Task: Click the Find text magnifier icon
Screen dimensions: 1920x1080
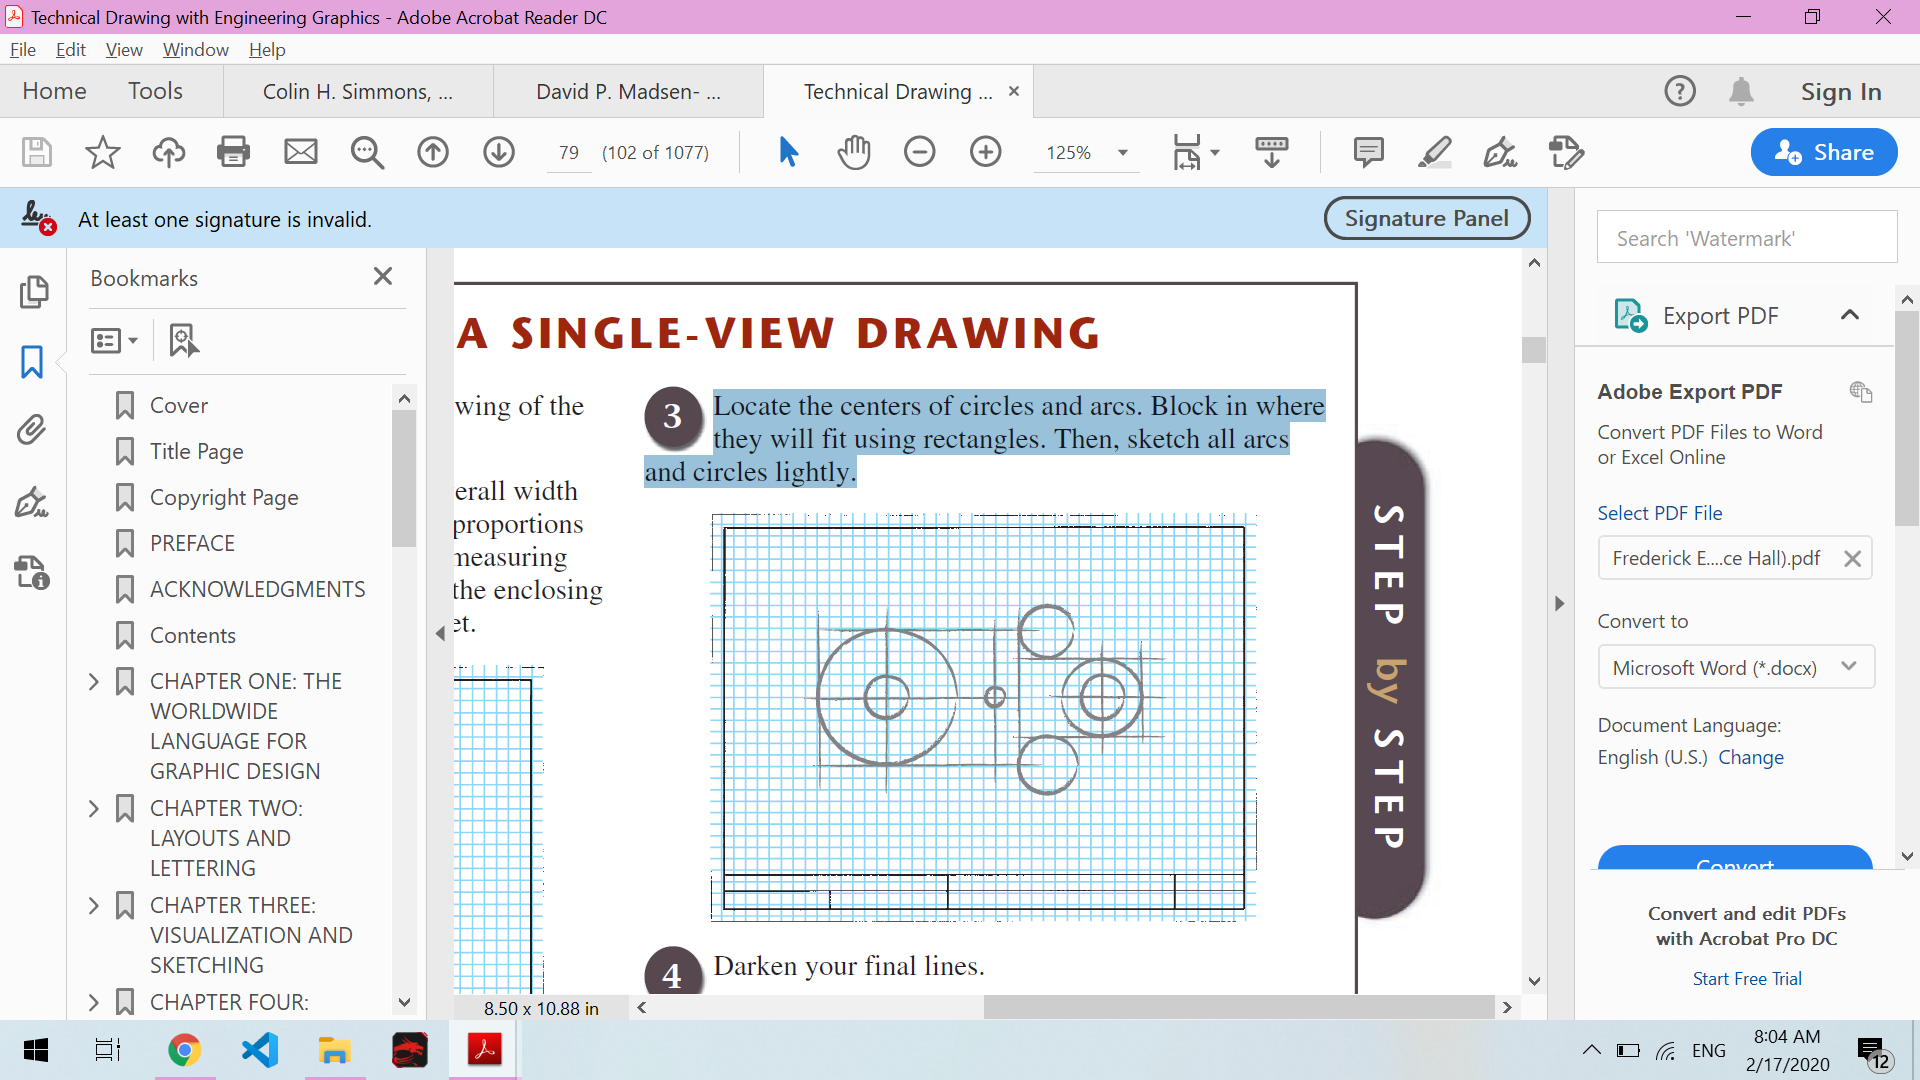Action: 367,152
